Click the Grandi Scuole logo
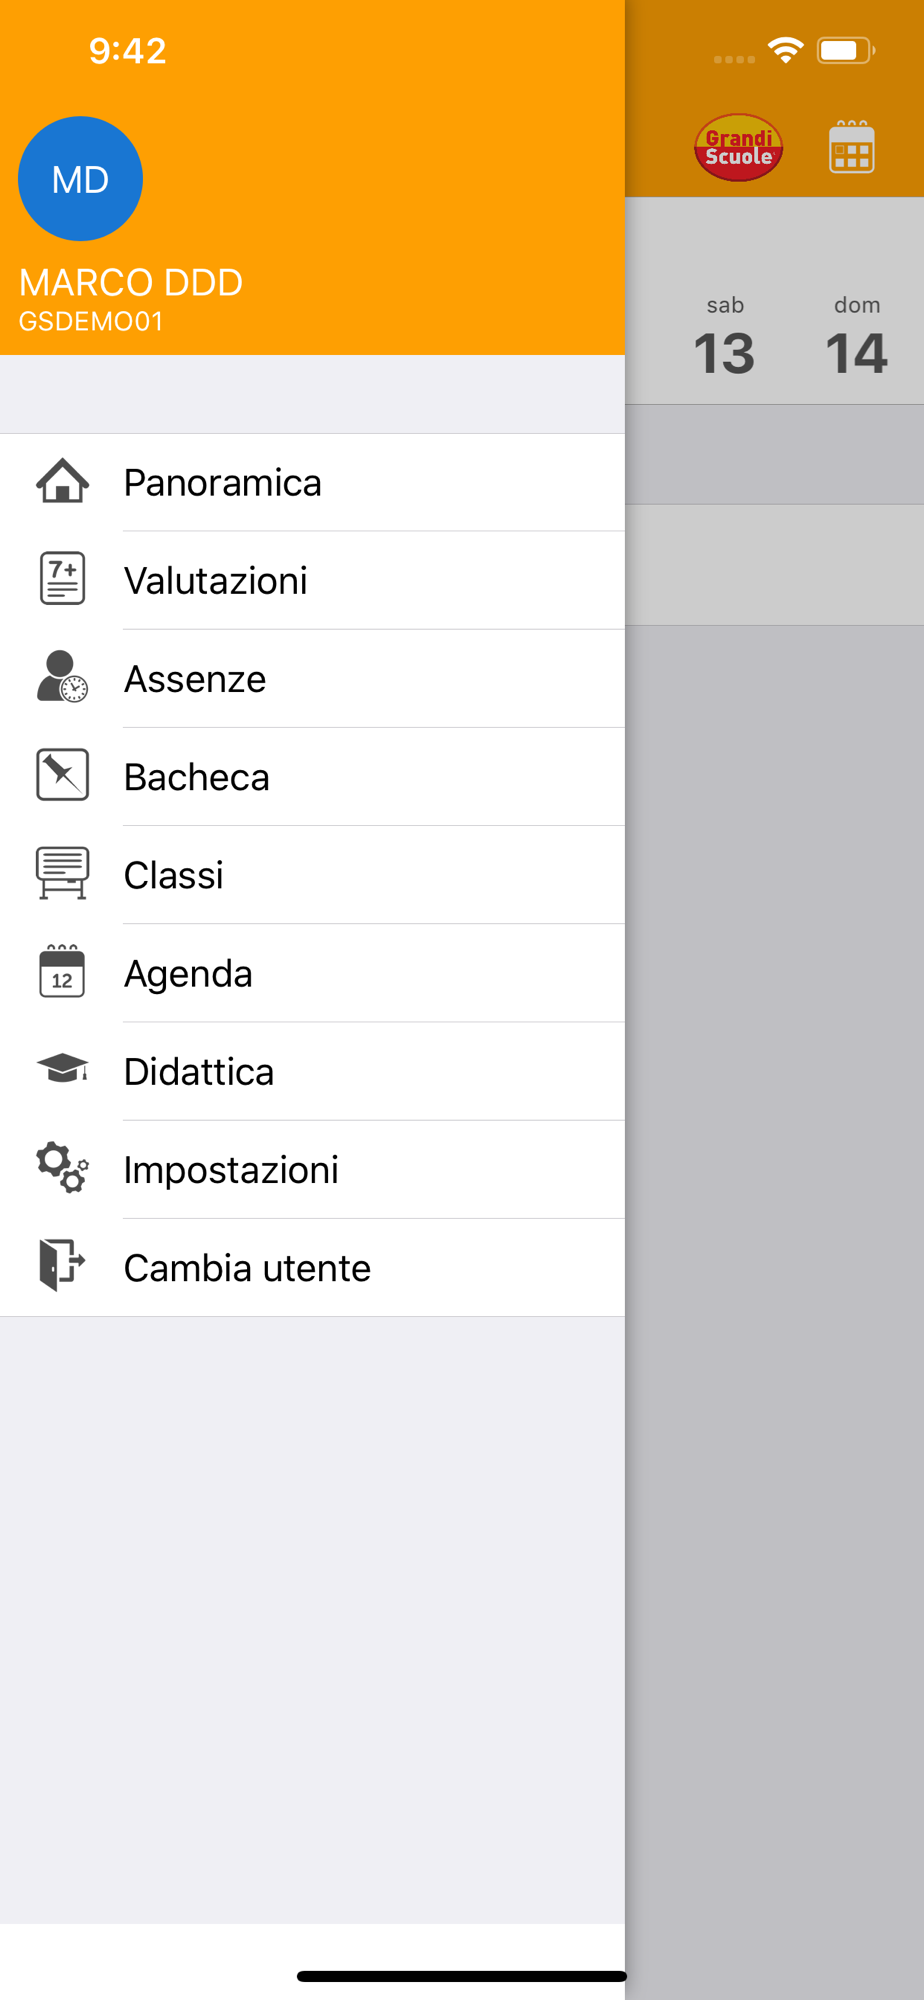The height and width of the screenshot is (2000, 924). 738,148
